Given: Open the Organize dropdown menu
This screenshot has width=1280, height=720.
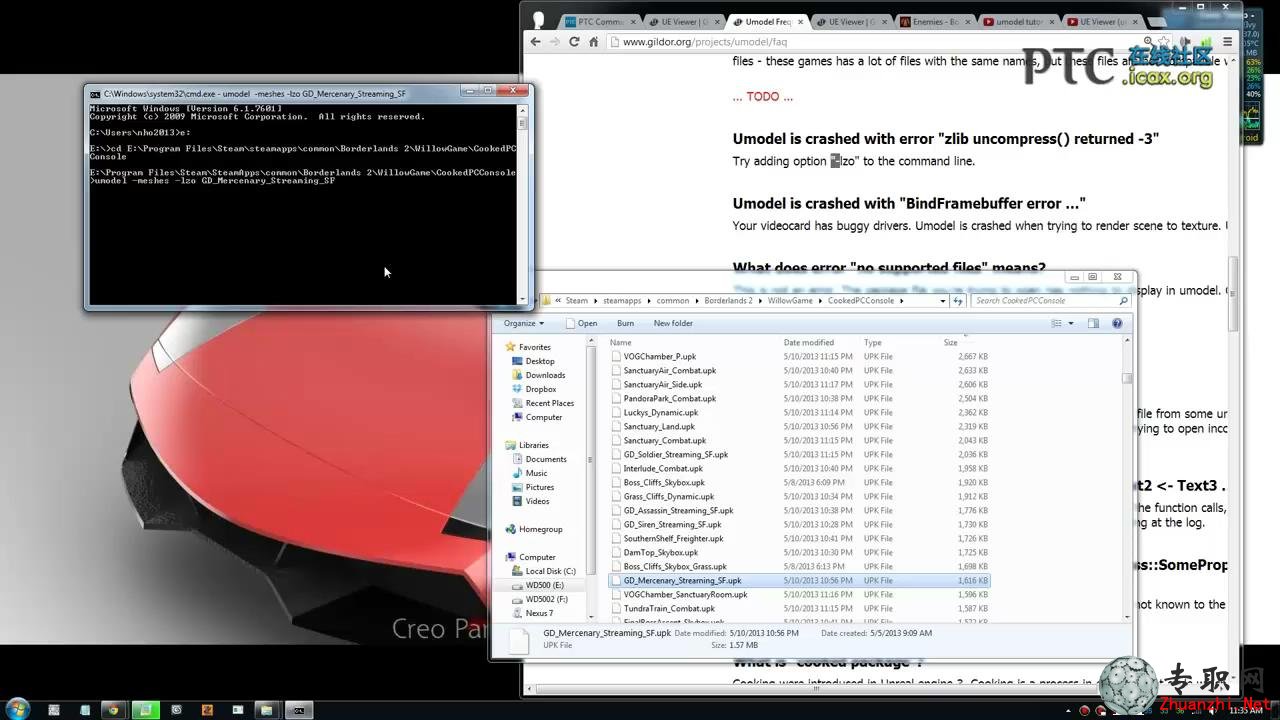Looking at the screenshot, I should [524, 323].
